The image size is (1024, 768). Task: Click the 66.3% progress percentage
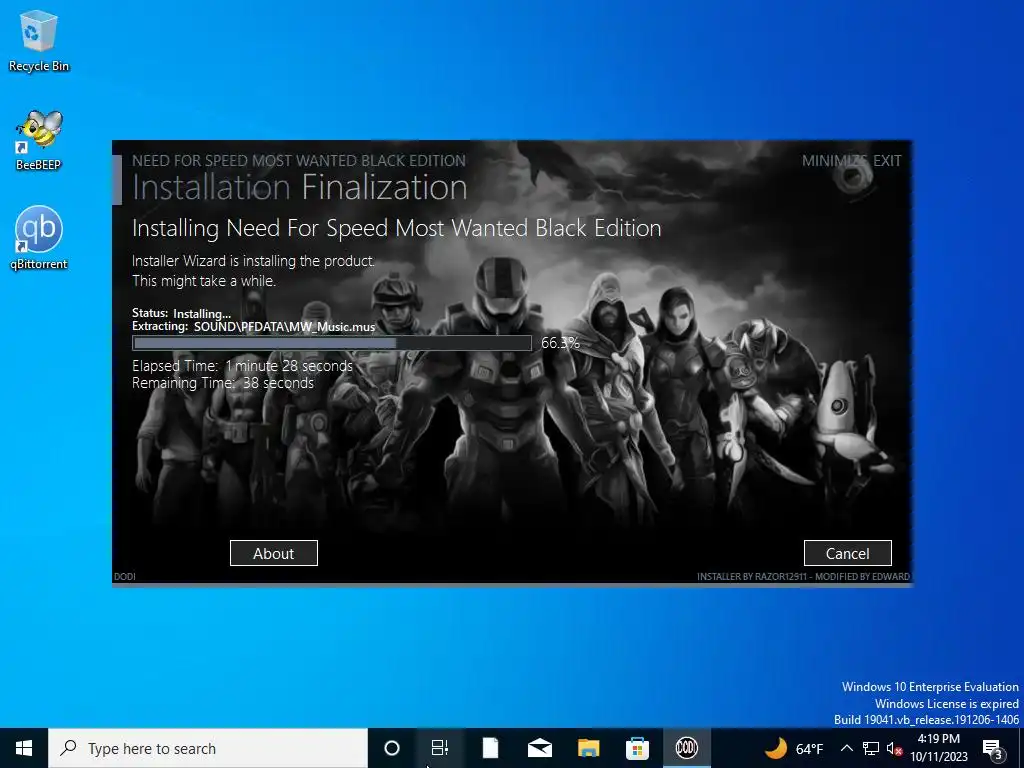pos(560,343)
